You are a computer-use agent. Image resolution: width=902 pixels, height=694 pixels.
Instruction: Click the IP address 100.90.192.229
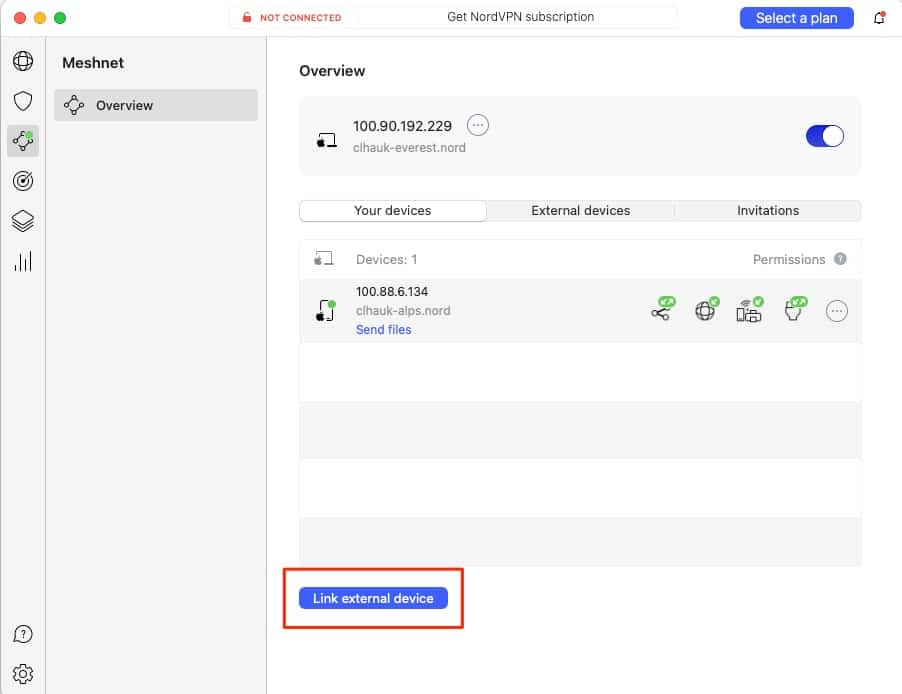pyautogui.click(x=402, y=126)
